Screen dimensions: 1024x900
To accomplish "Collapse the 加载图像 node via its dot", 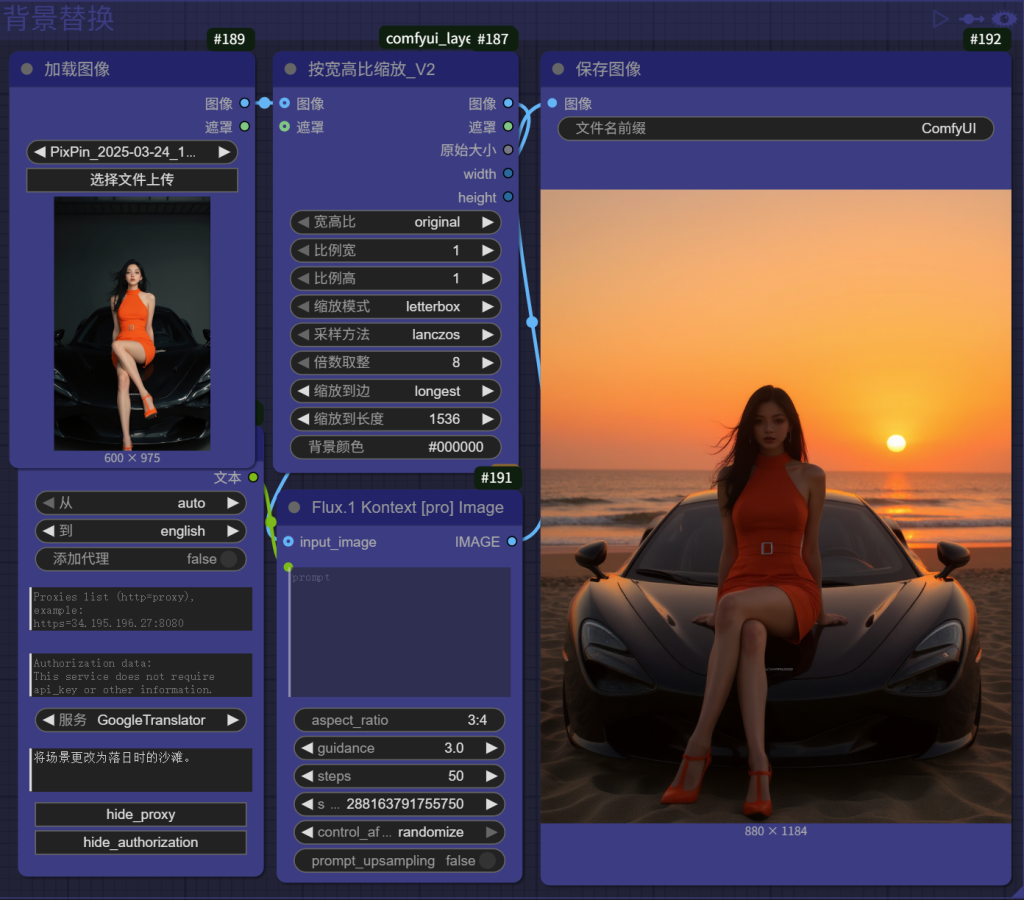I will [x=27, y=69].
